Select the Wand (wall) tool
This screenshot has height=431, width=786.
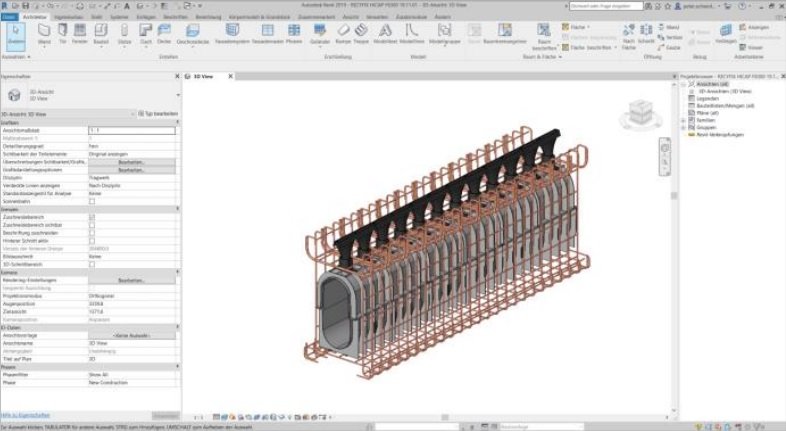pyautogui.click(x=44, y=34)
